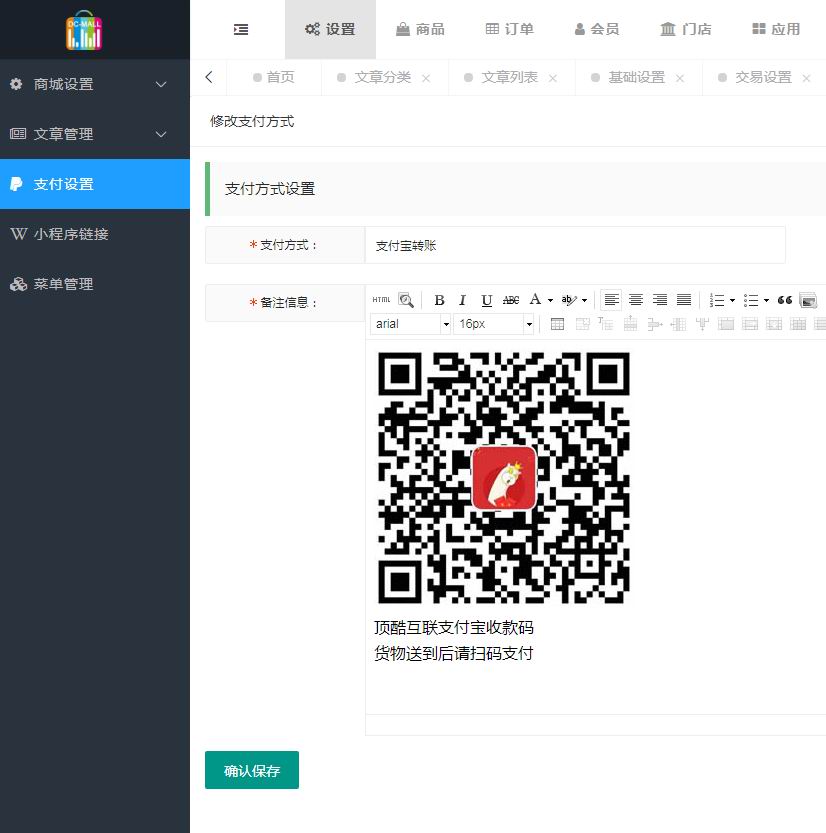Image resolution: width=826 pixels, height=833 pixels.
Task: Close the 交易设置 tab
Action: 806,78
